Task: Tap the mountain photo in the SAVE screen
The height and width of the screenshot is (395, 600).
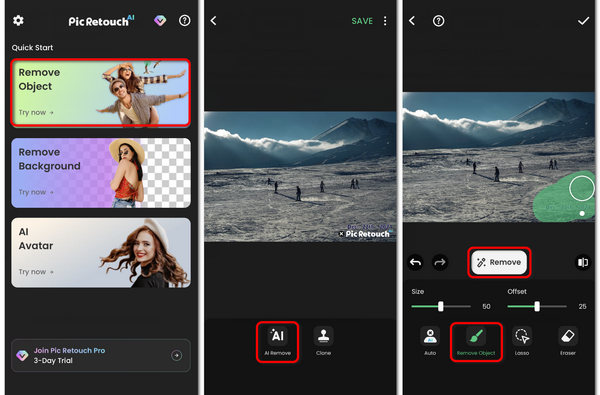Action: pos(300,176)
